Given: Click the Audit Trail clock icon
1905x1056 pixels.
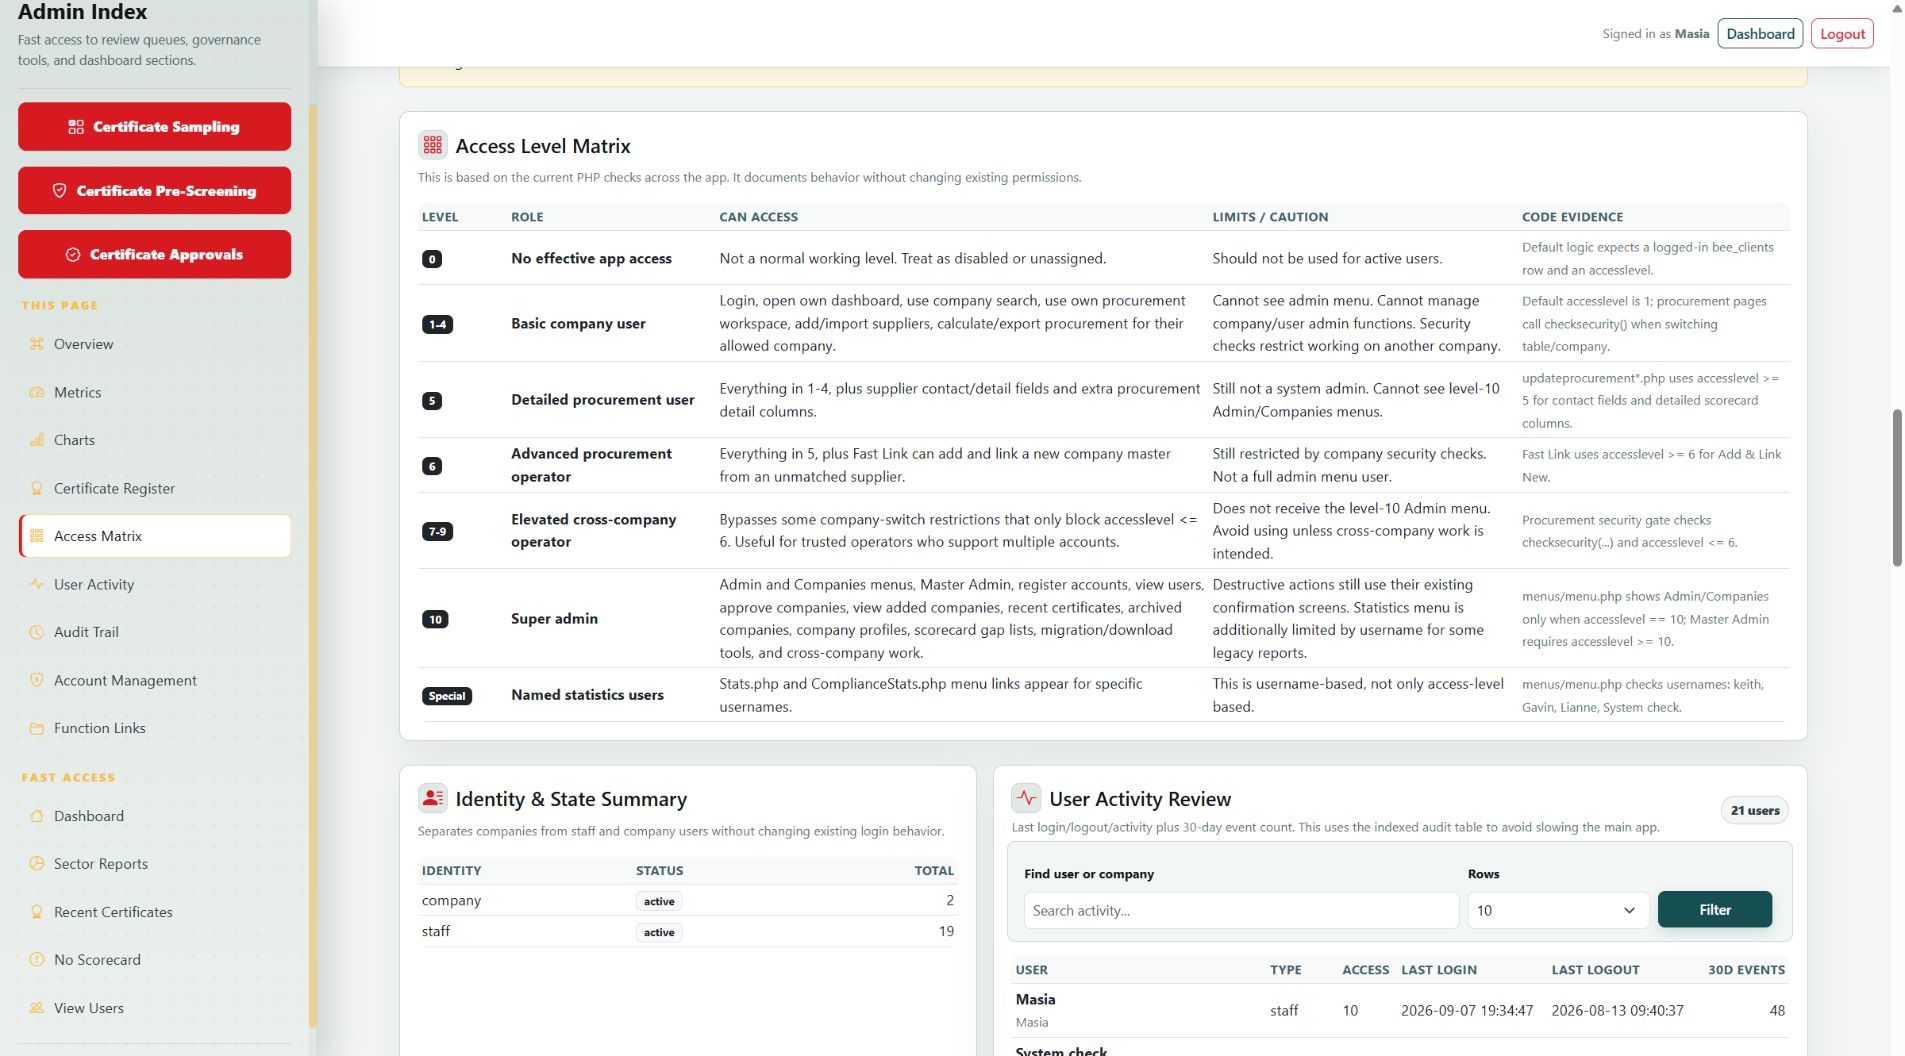Looking at the screenshot, I should click(37, 632).
